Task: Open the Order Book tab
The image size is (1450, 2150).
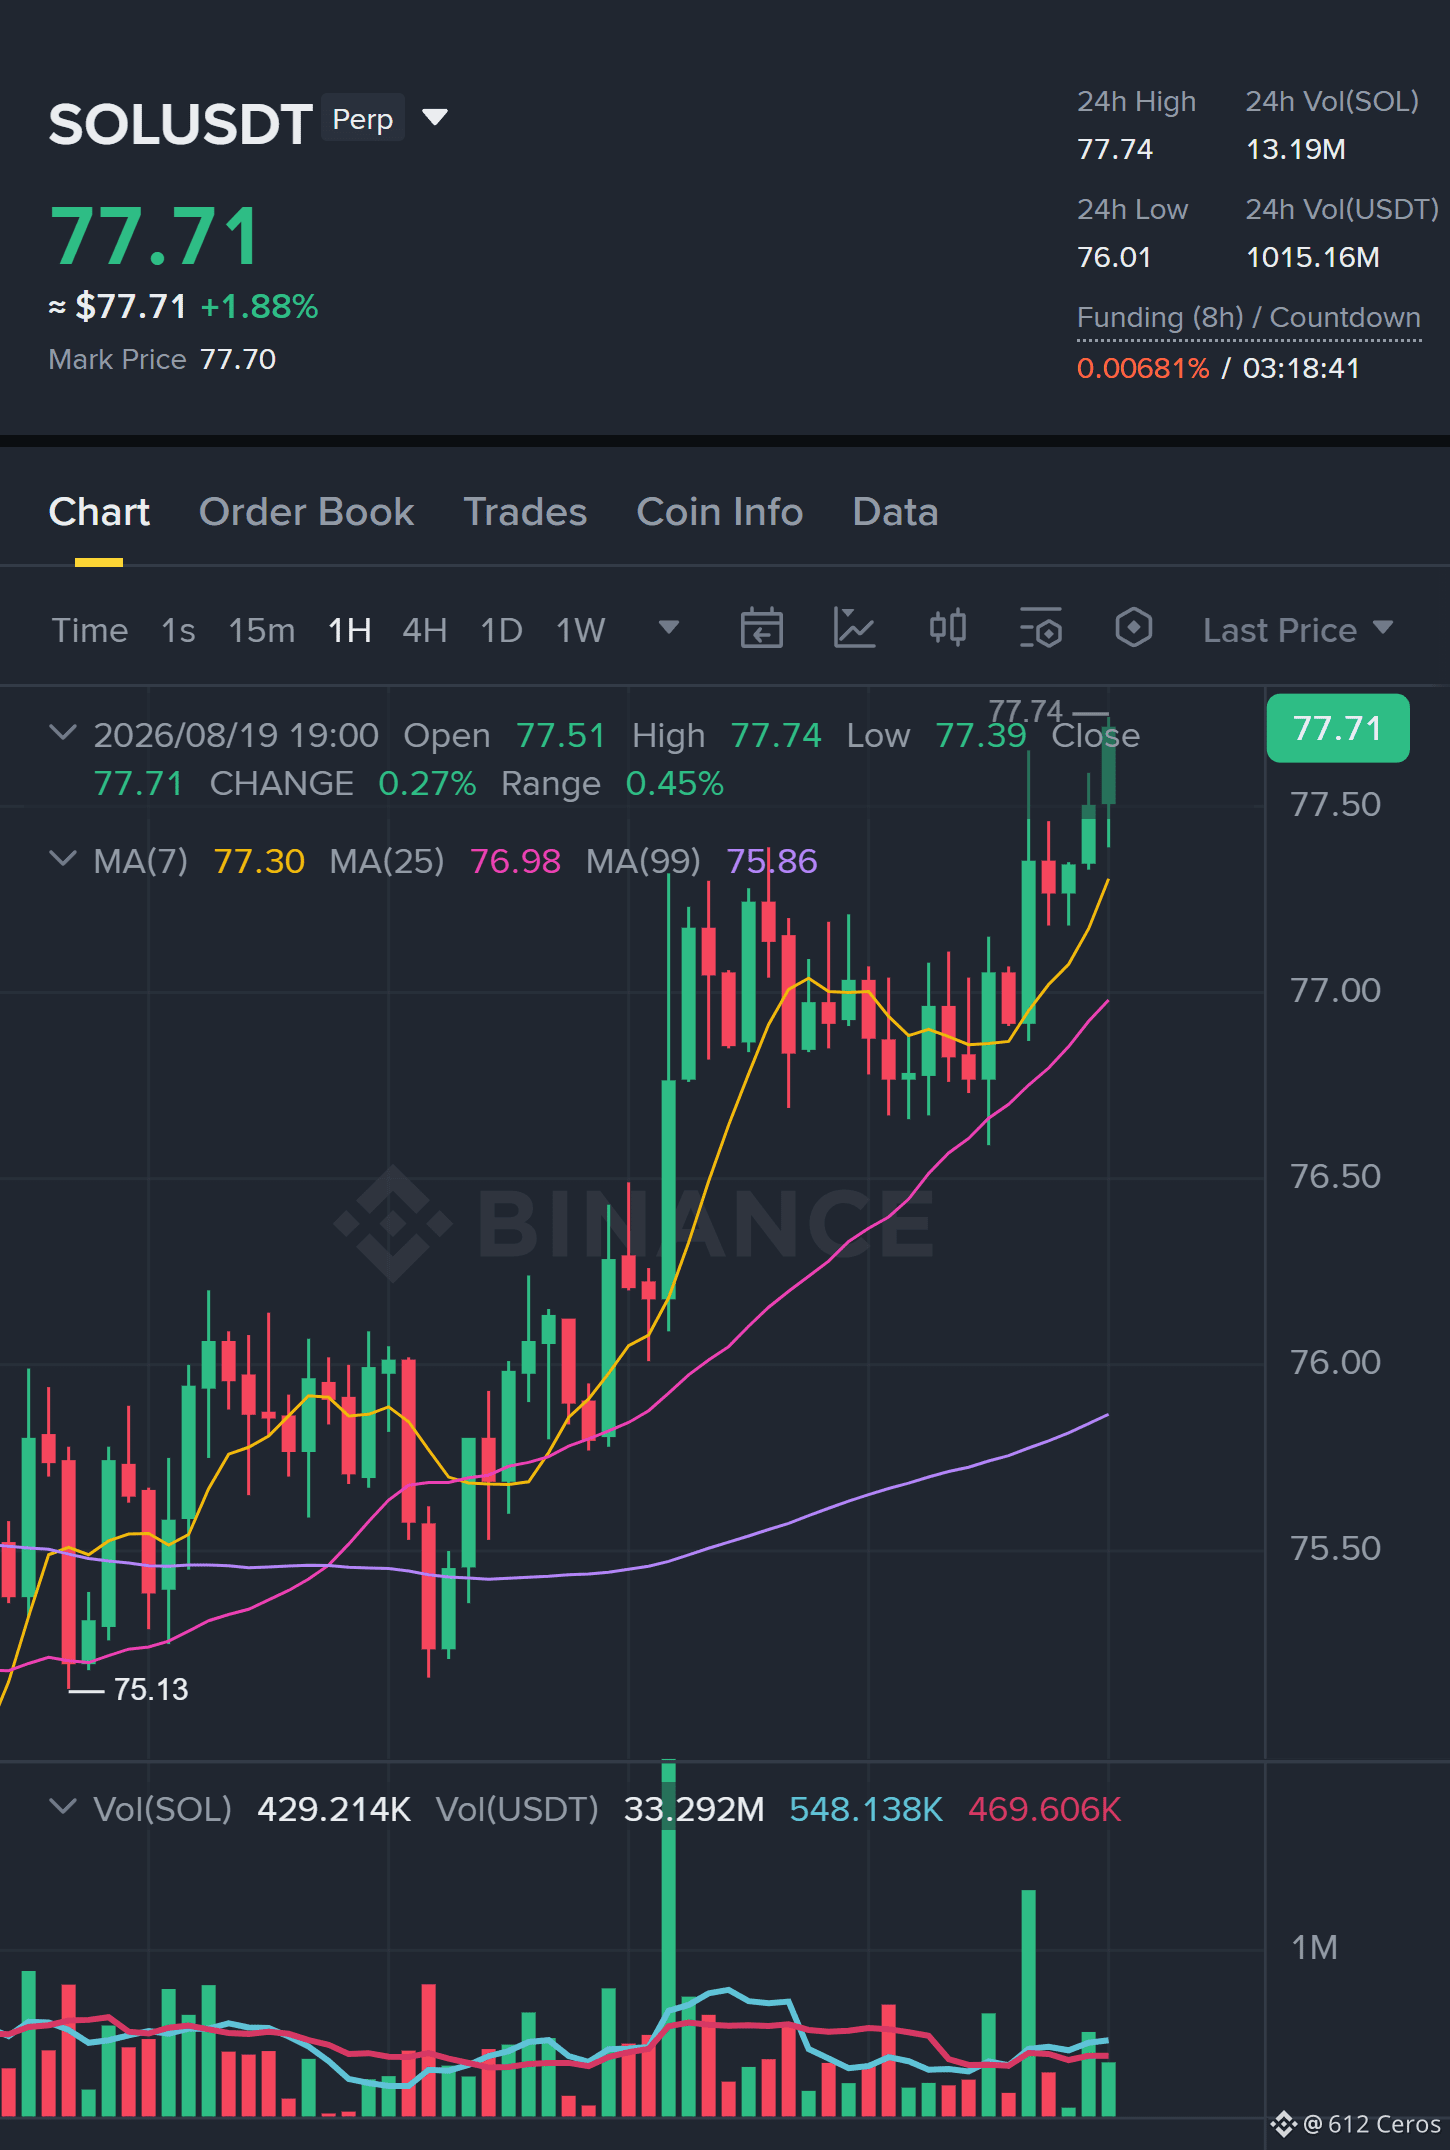Action: tap(306, 512)
